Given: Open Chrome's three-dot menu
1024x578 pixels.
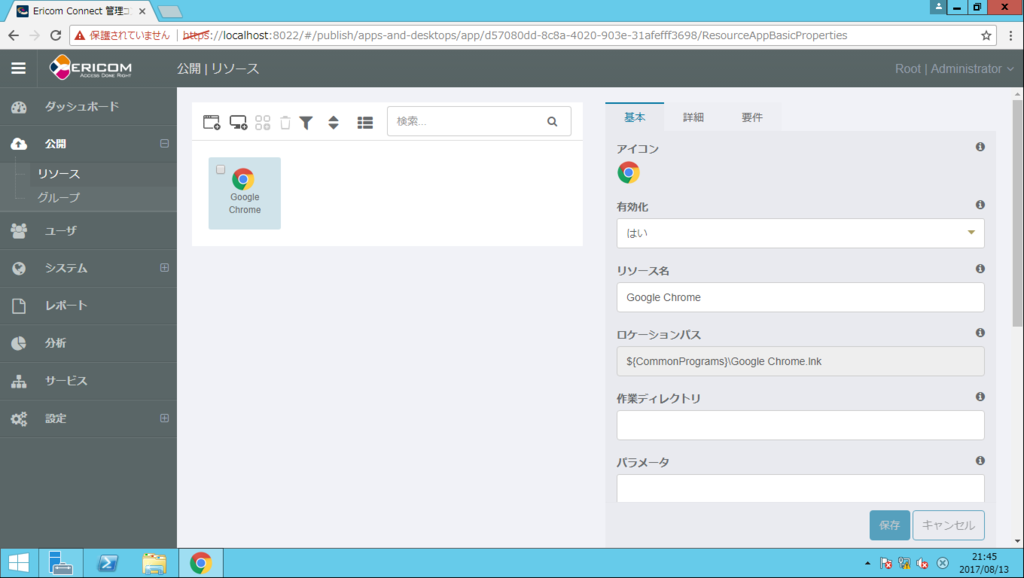Looking at the screenshot, I should pyautogui.click(x=1011, y=35).
